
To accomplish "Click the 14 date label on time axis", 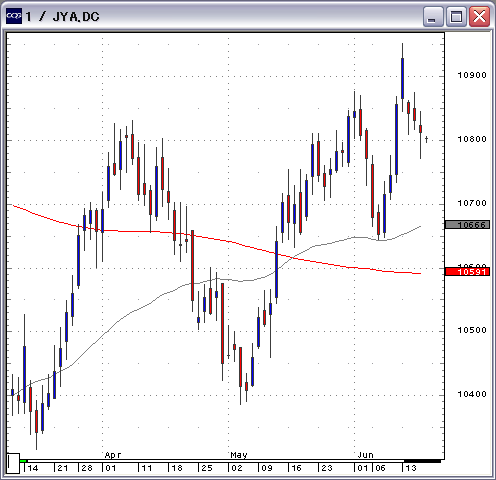I will coord(33,468).
